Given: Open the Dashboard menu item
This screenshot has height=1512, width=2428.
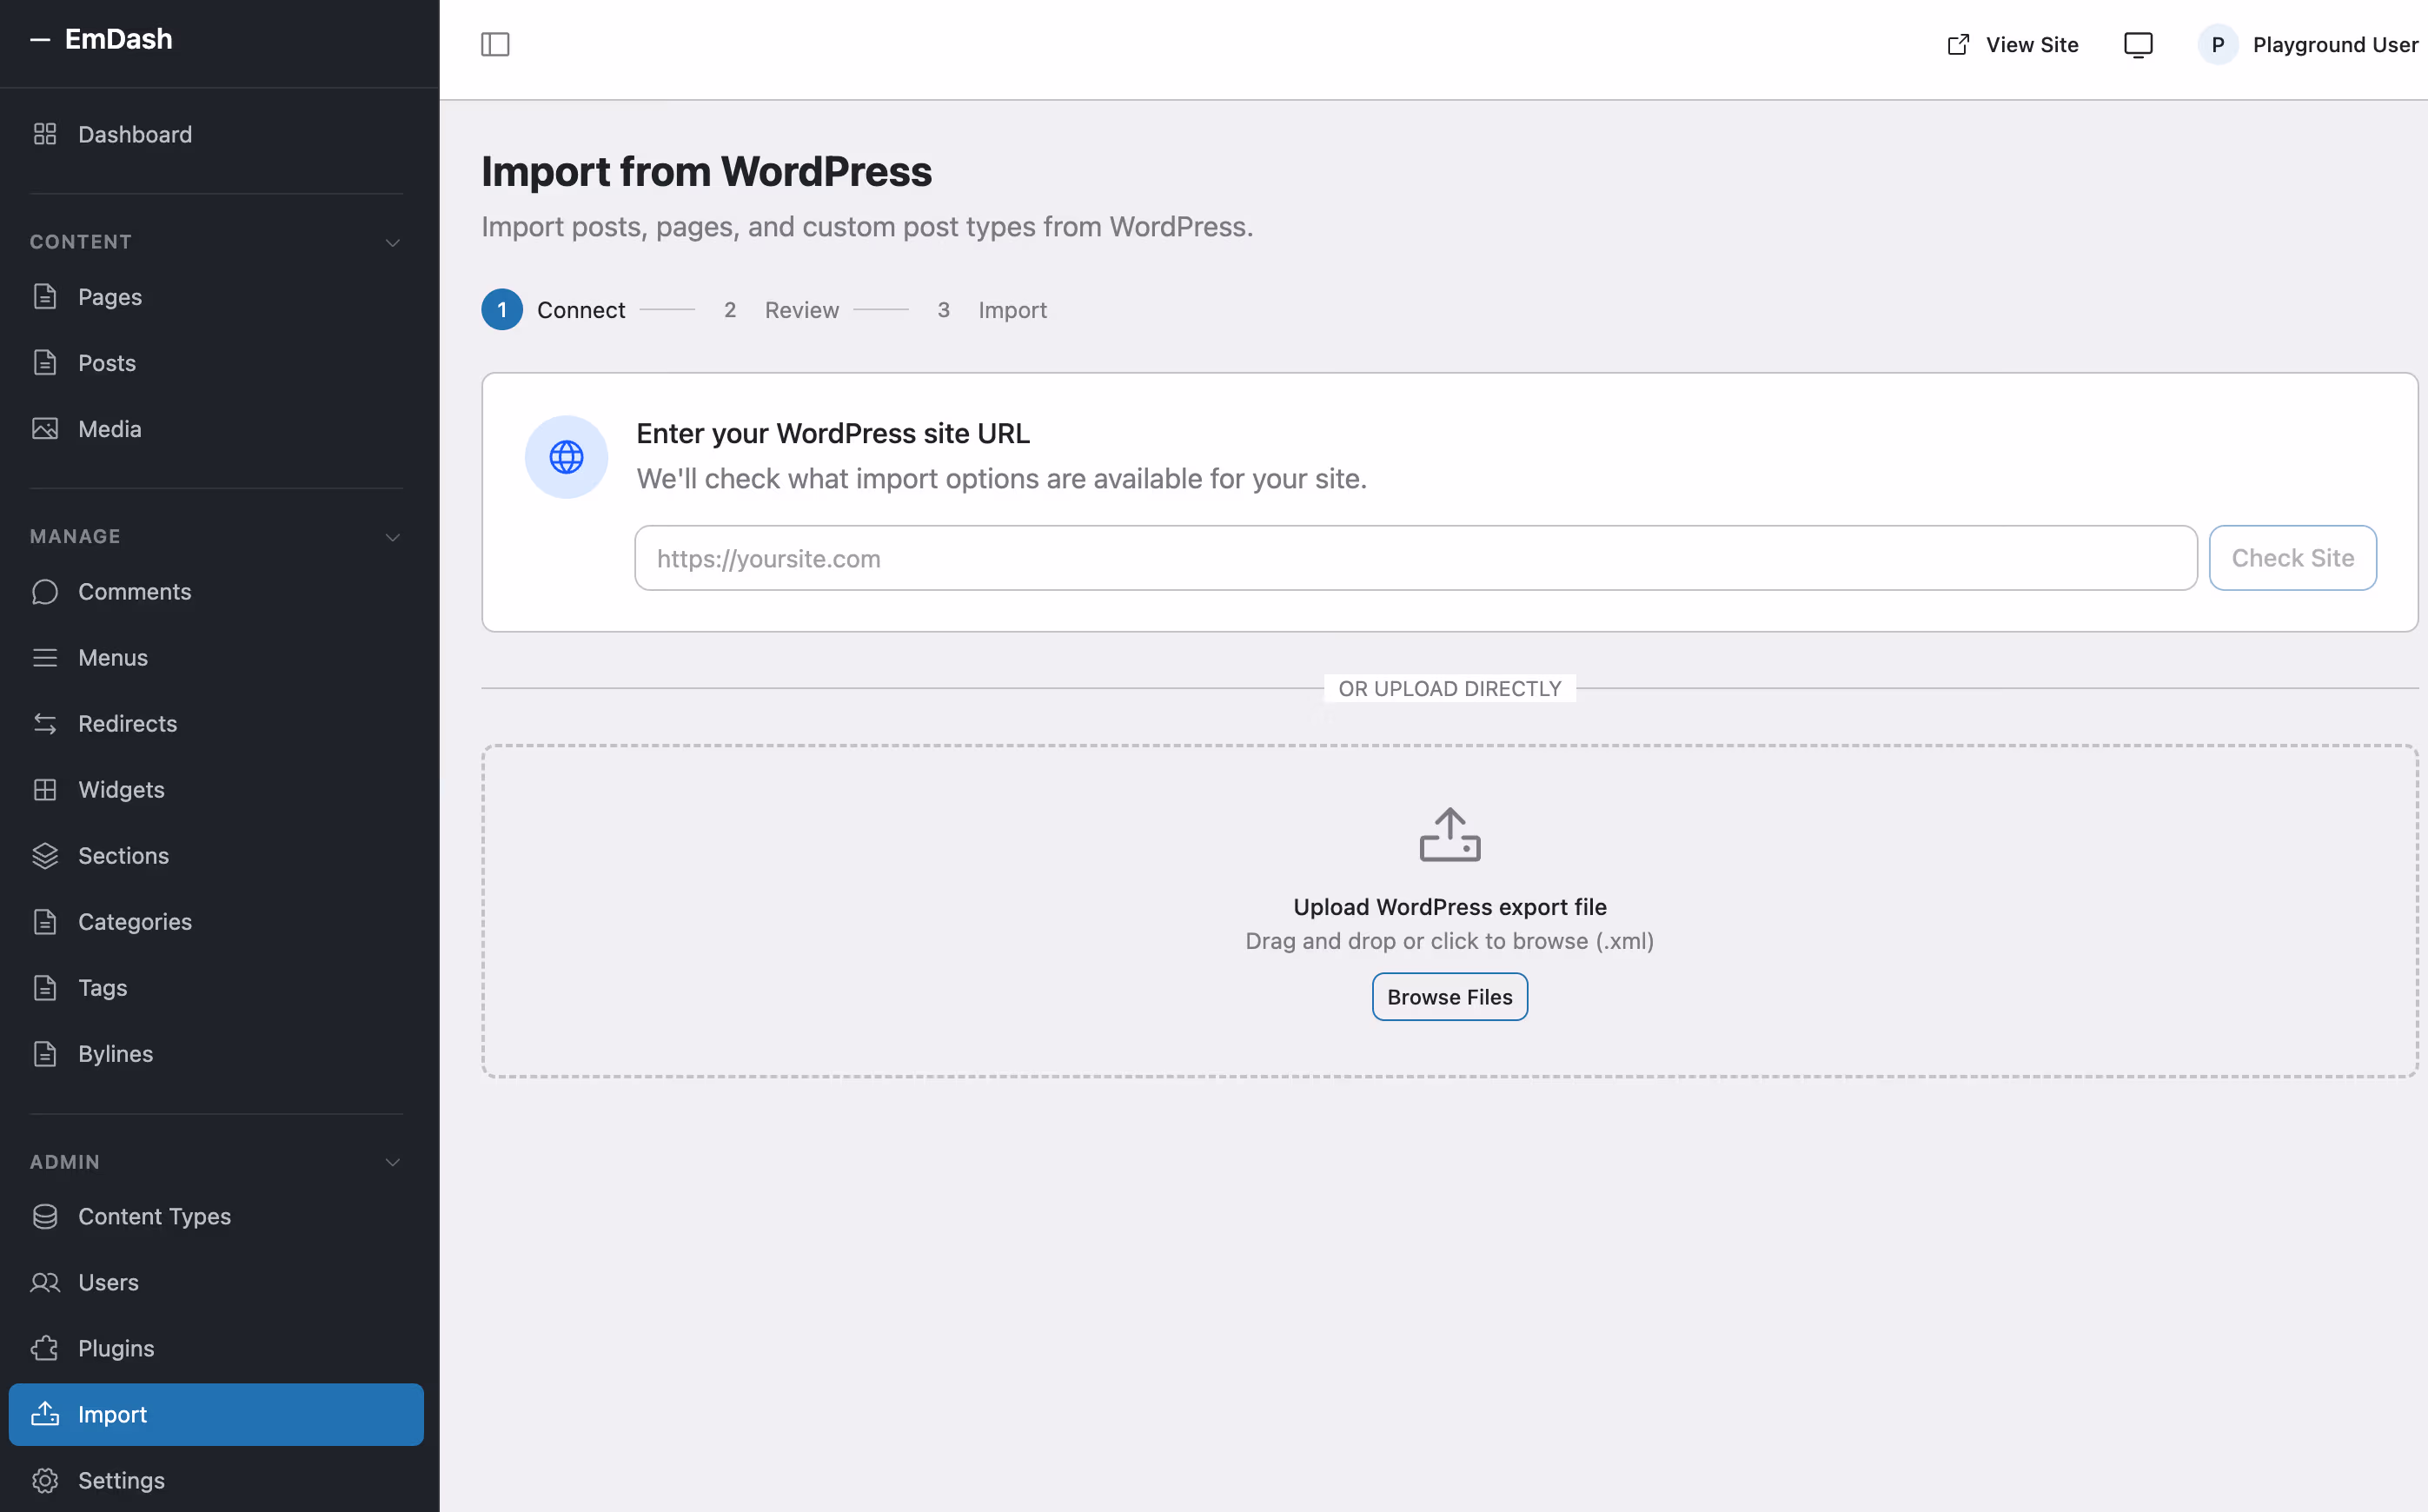Looking at the screenshot, I should [216, 134].
